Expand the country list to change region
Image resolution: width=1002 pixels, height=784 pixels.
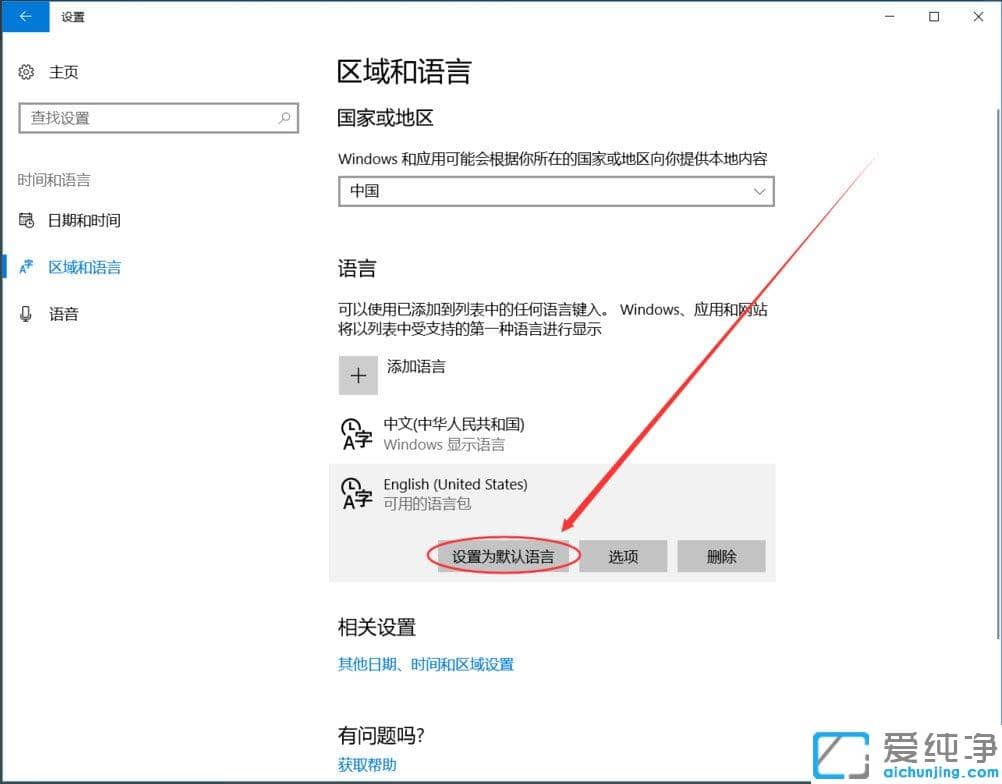(x=556, y=191)
